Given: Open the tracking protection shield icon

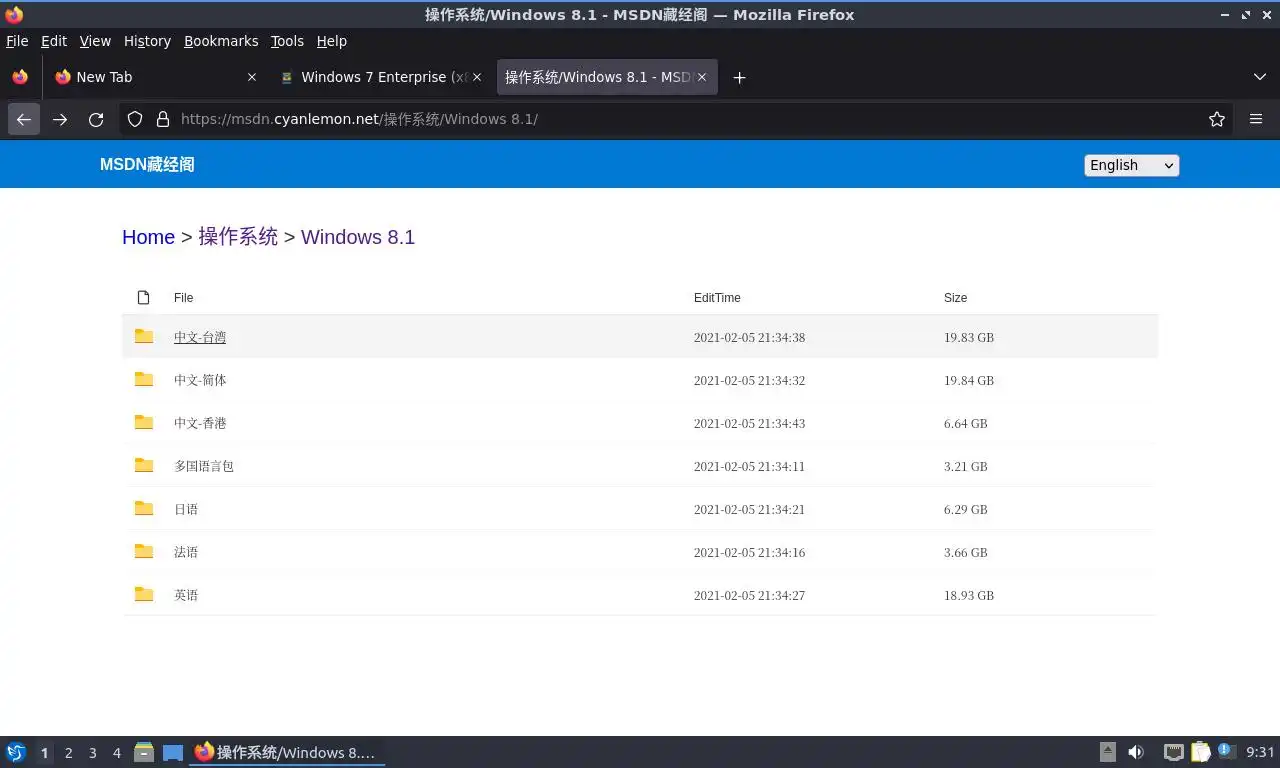Looking at the screenshot, I should (x=135, y=119).
